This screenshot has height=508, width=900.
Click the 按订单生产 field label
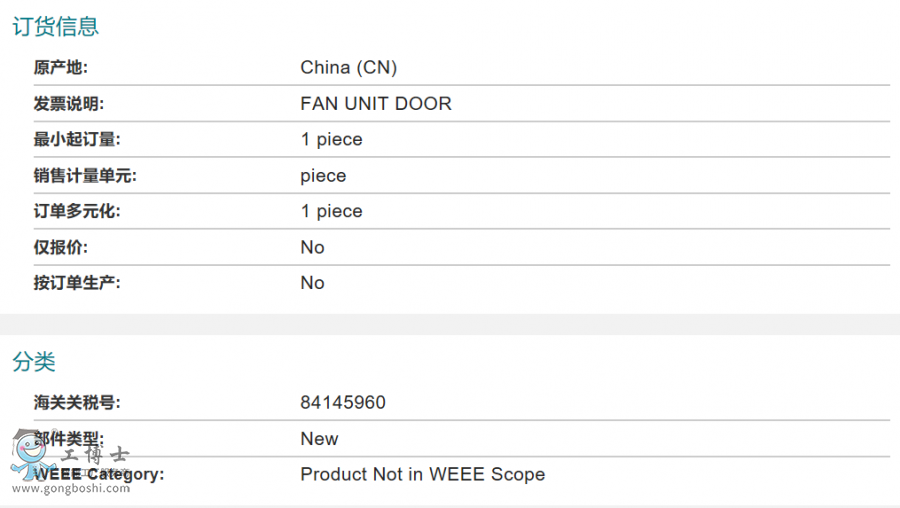pyautogui.click(x=77, y=283)
